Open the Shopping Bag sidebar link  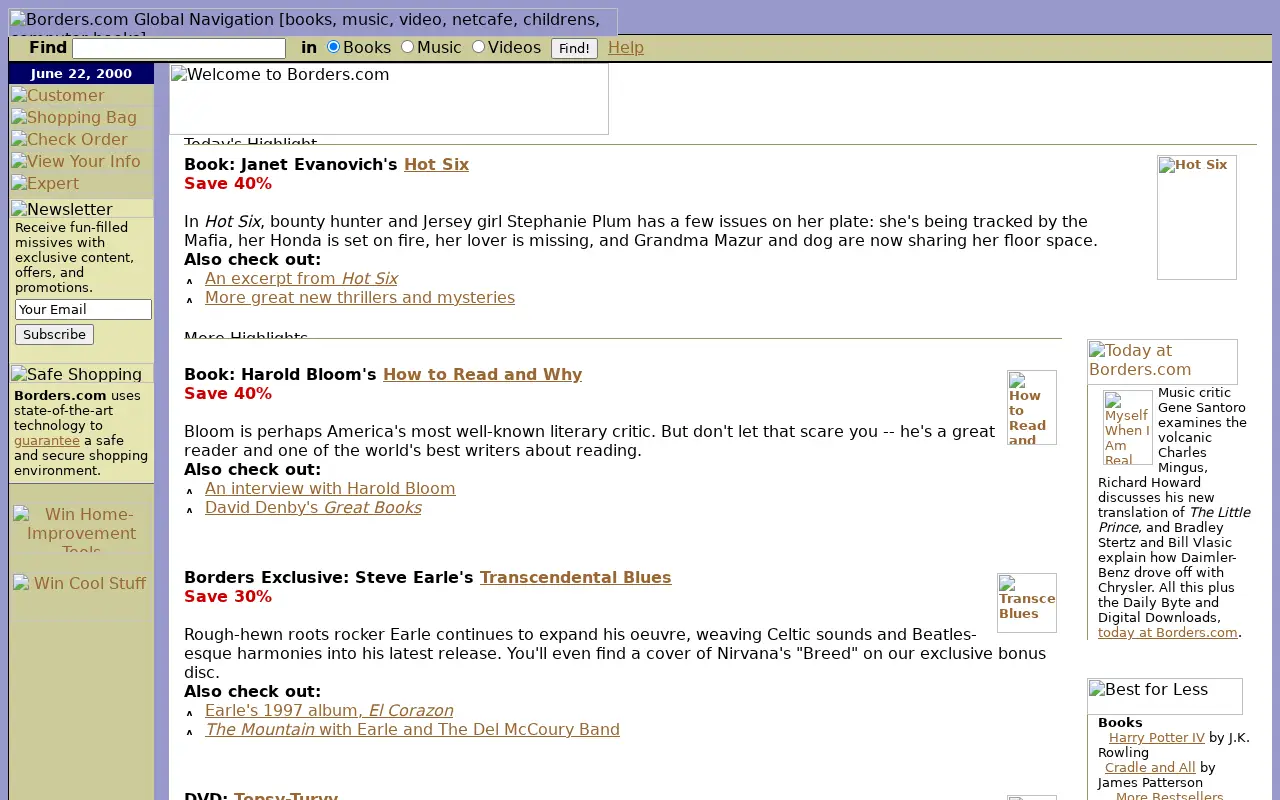coord(81,117)
